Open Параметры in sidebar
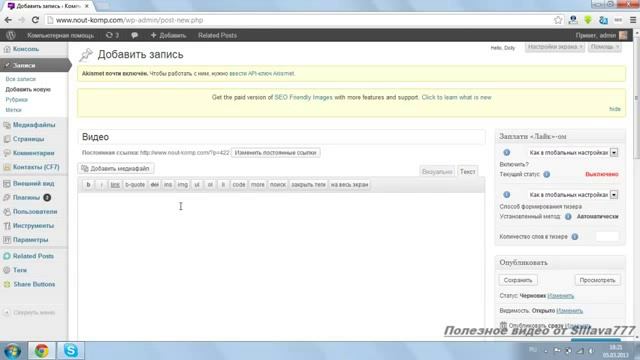 click(30, 240)
